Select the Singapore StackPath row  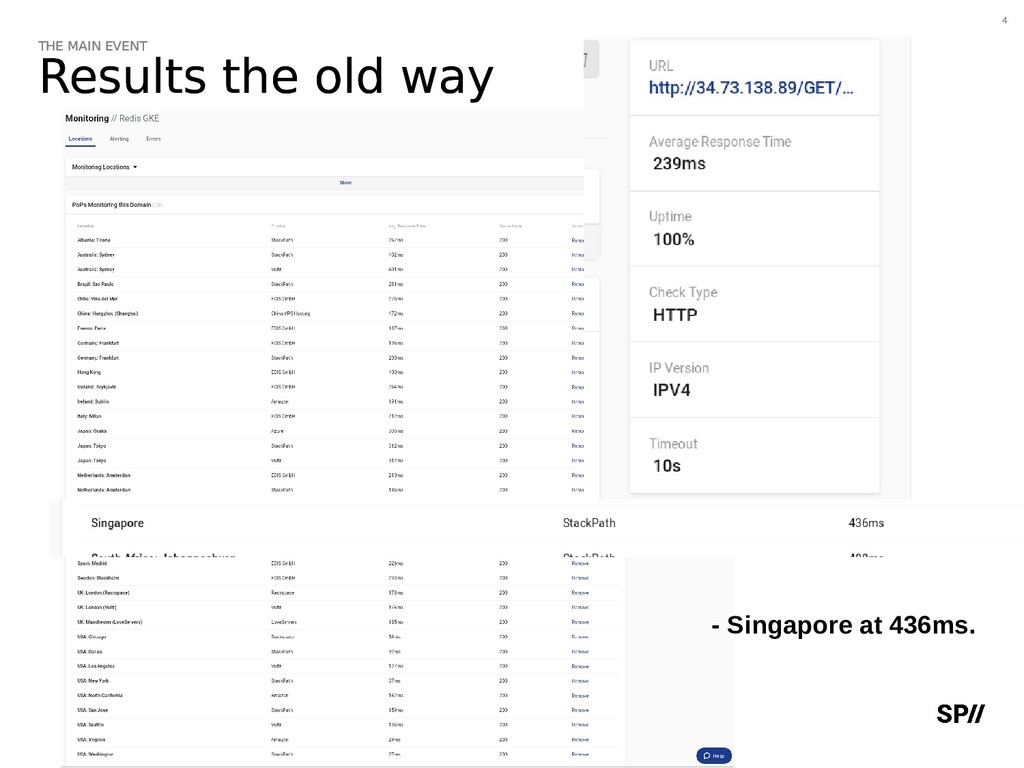coord(542,523)
